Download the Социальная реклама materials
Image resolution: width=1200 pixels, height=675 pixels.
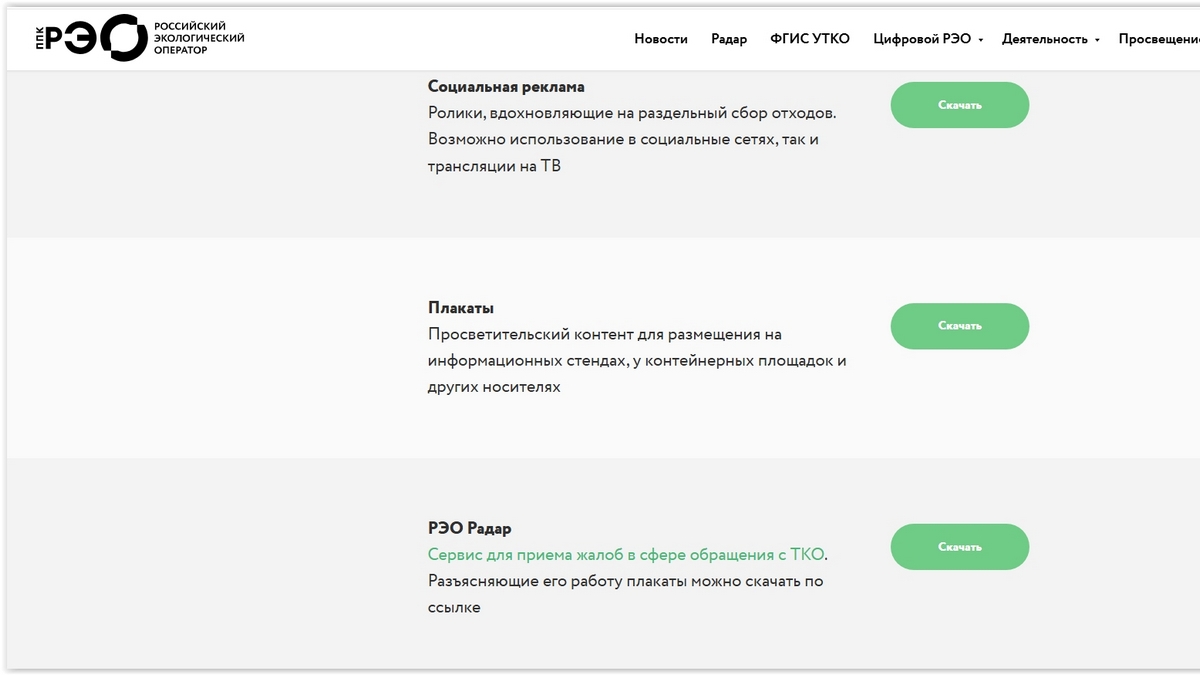(x=959, y=105)
